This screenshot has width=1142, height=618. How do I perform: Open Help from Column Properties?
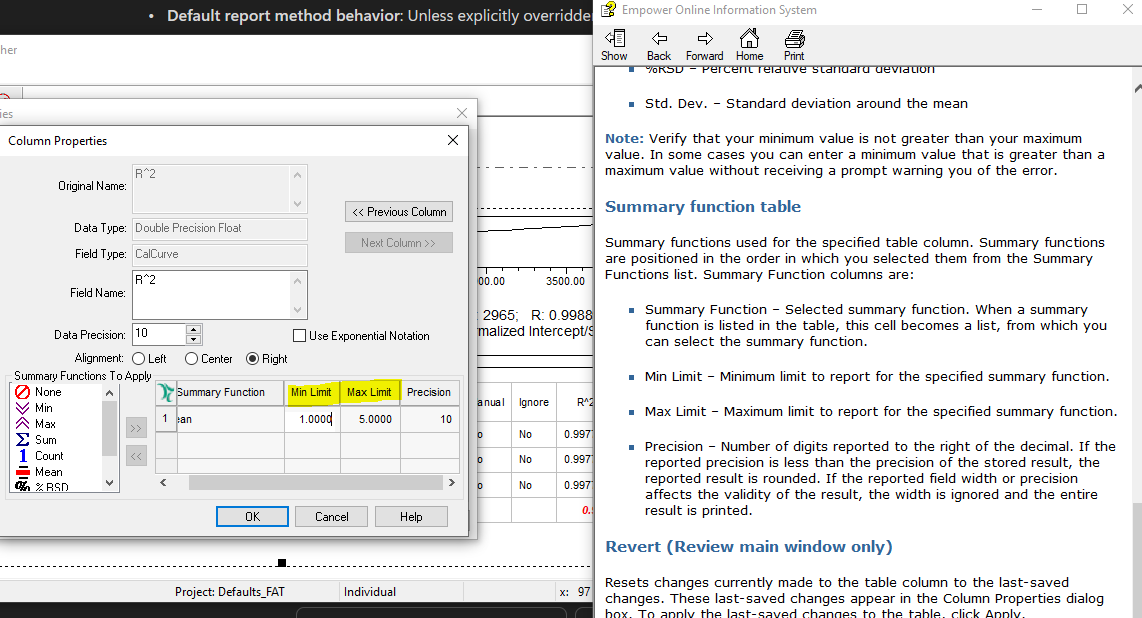point(411,517)
